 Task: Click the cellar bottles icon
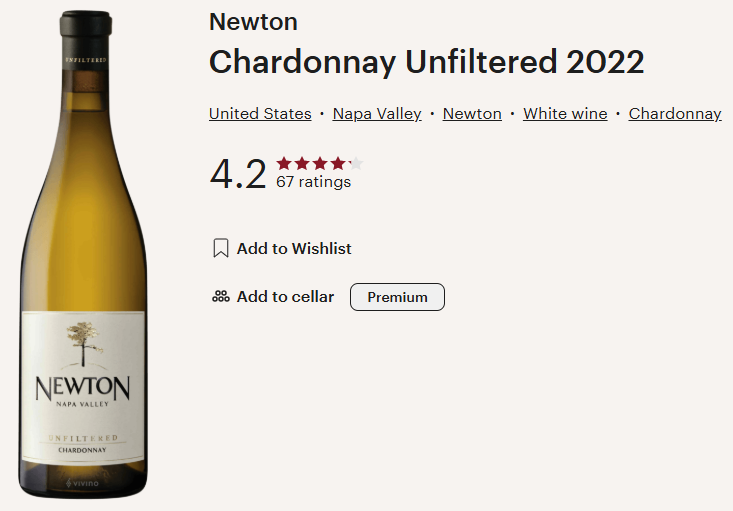click(221, 297)
